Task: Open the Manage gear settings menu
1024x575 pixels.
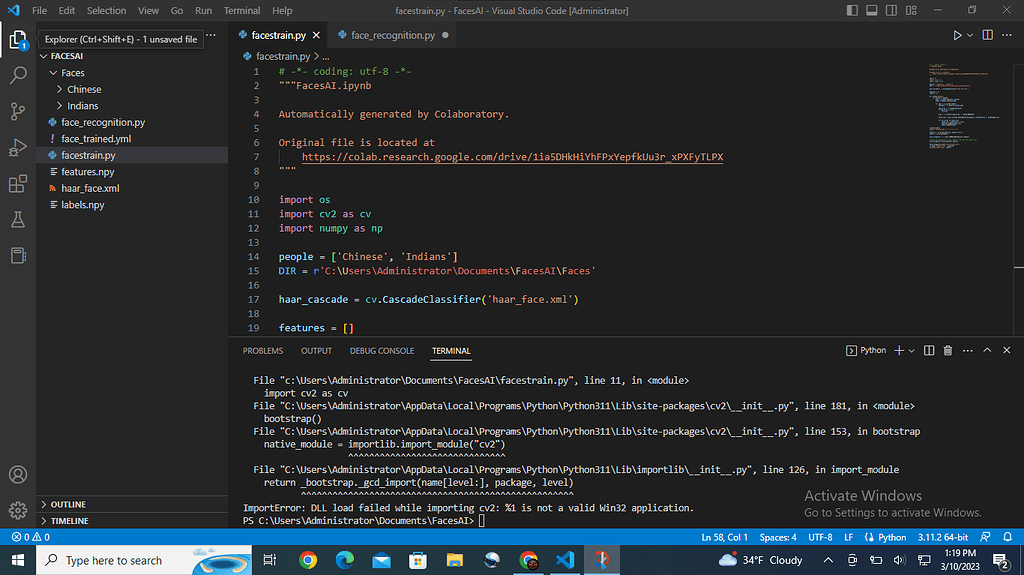Action: [x=18, y=510]
